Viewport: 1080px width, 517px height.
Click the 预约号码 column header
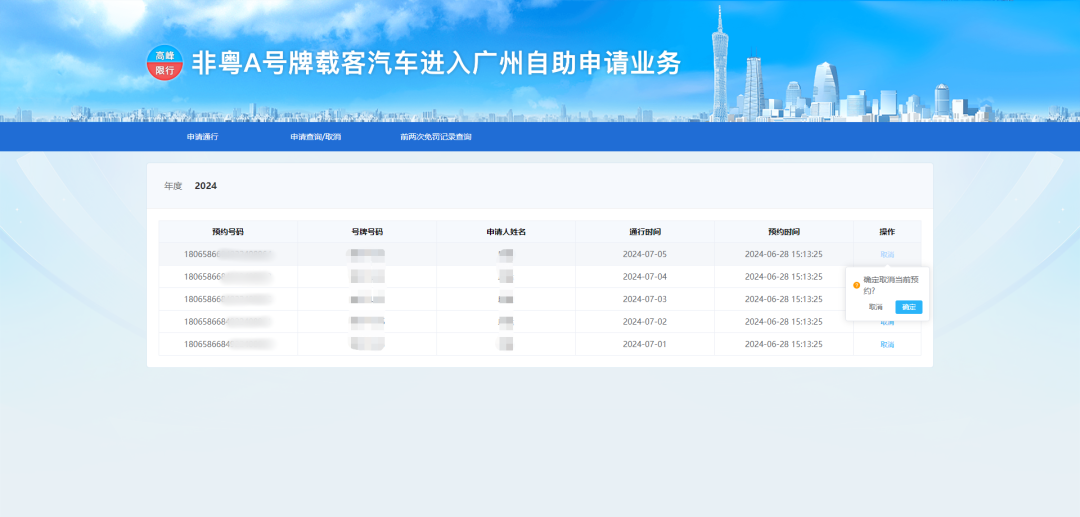228,231
